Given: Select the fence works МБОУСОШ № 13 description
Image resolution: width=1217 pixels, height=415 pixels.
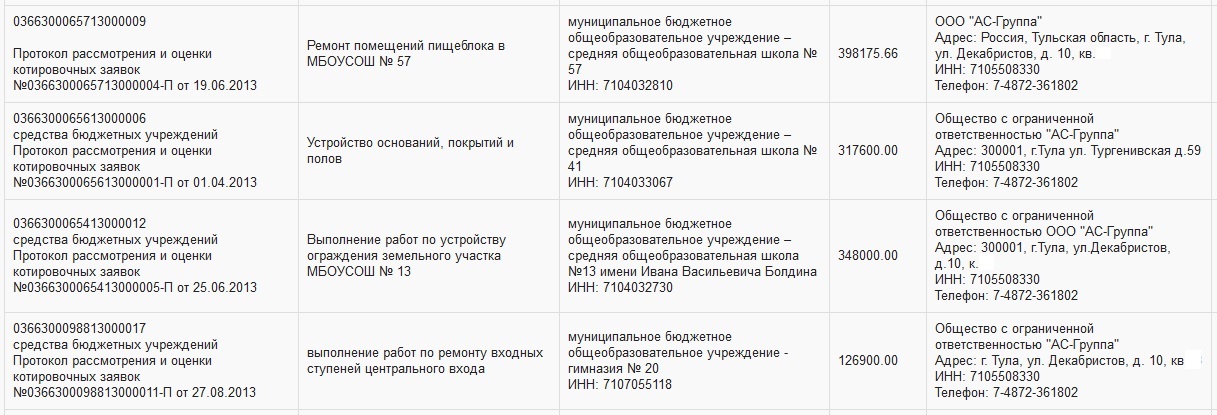Looking at the screenshot, I should click(x=405, y=256).
